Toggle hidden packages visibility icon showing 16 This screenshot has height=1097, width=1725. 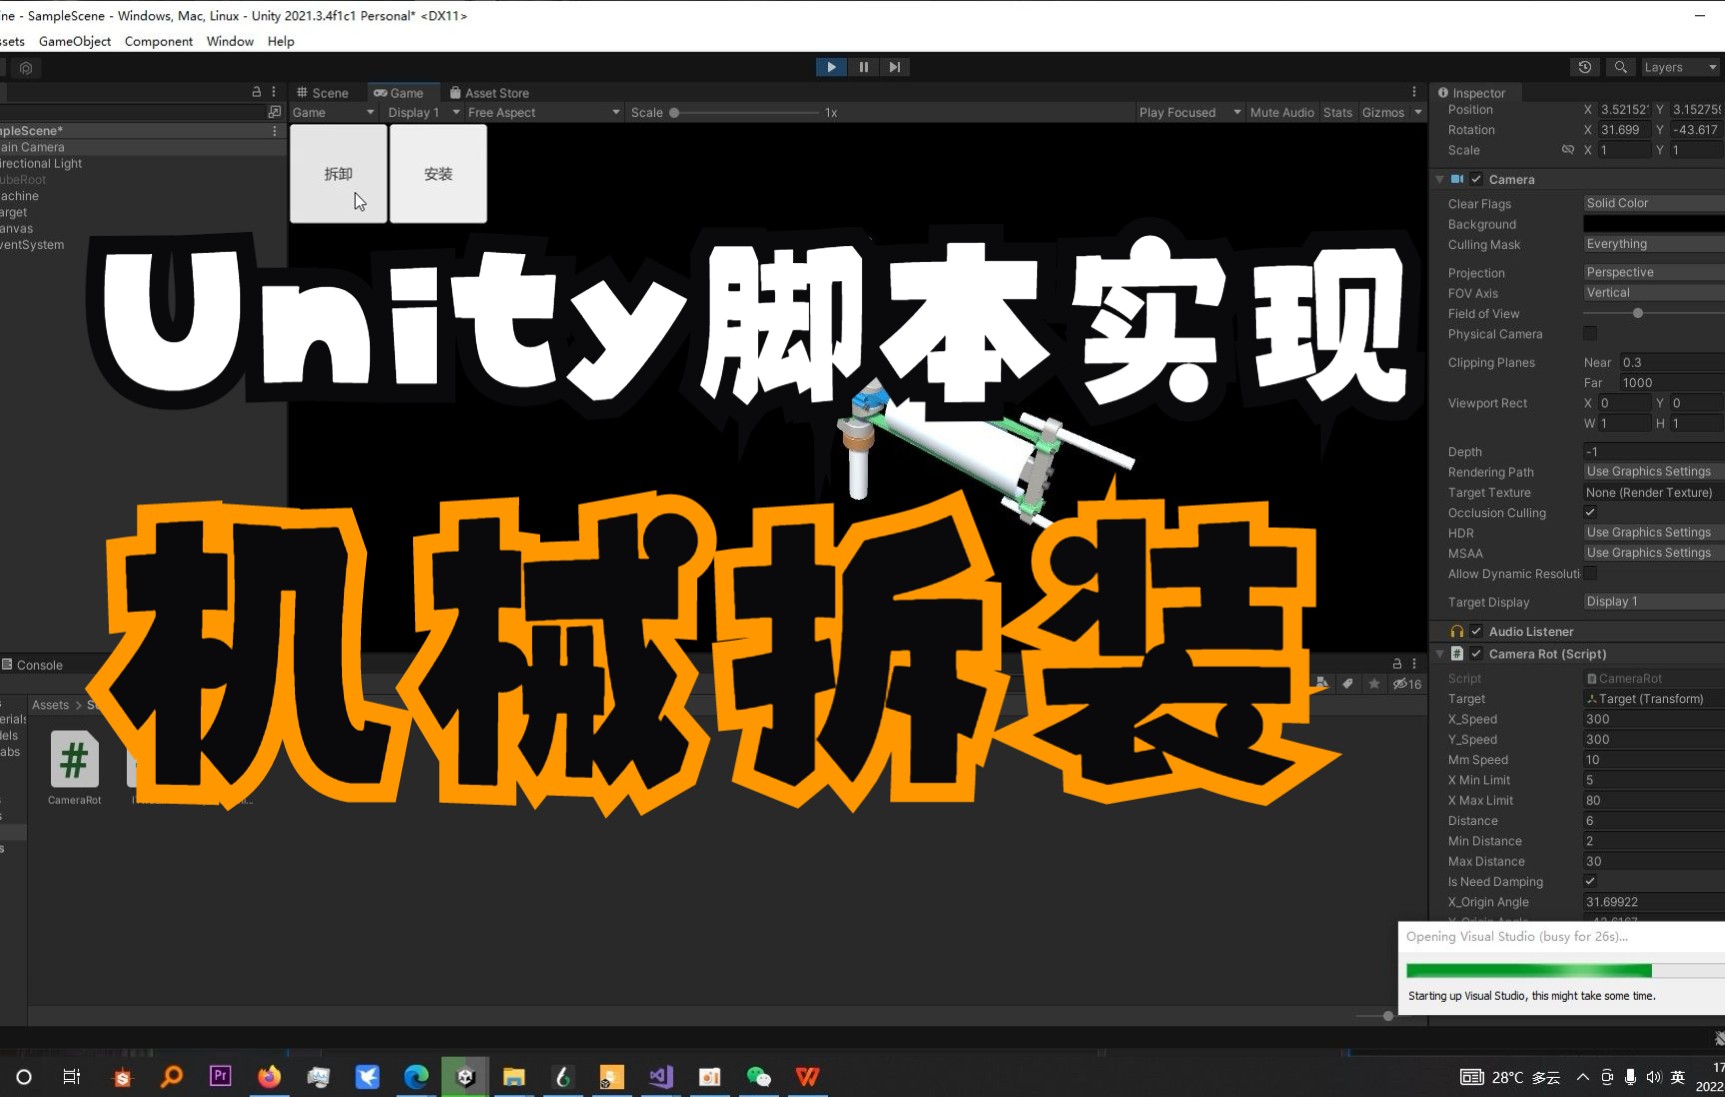tap(1407, 684)
